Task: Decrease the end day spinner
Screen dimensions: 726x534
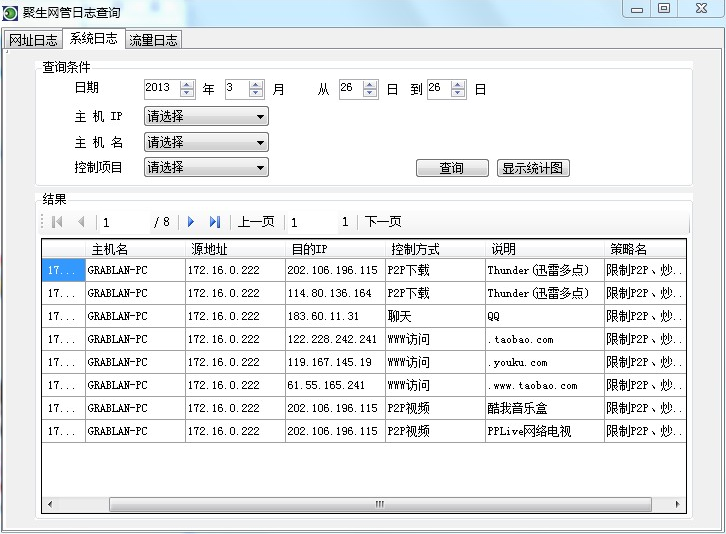Action: click(458, 93)
